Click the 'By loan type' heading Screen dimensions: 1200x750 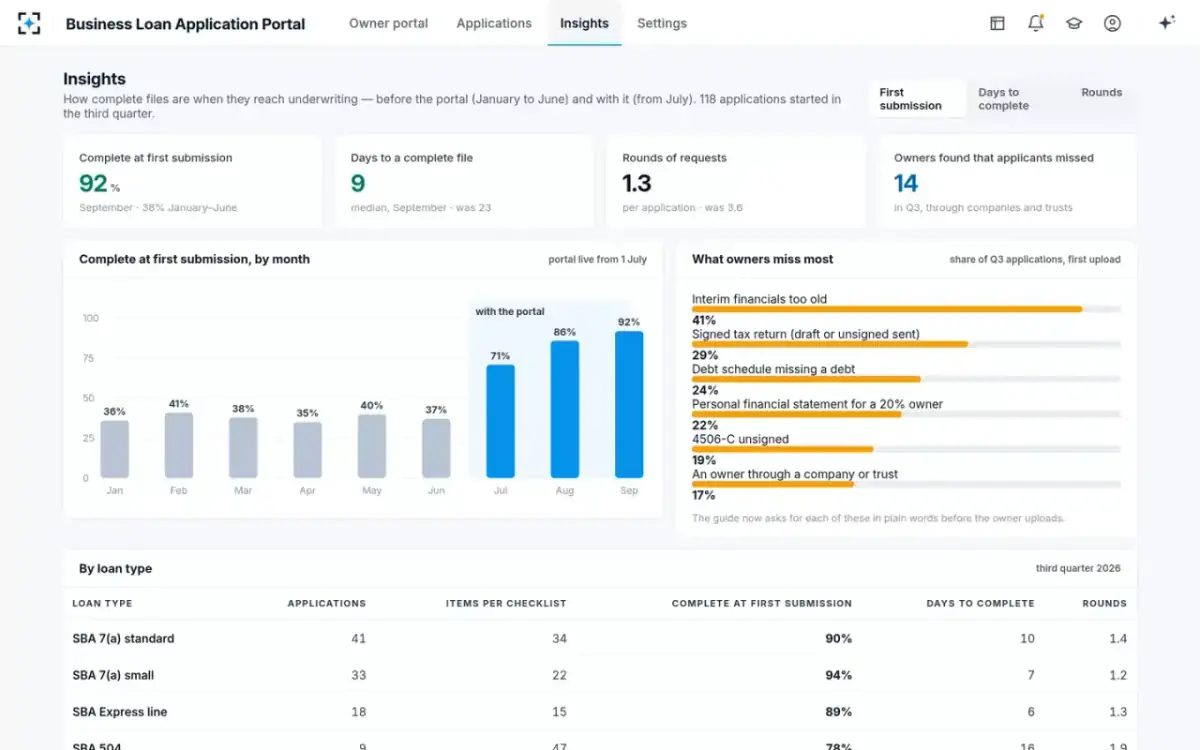(116, 568)
